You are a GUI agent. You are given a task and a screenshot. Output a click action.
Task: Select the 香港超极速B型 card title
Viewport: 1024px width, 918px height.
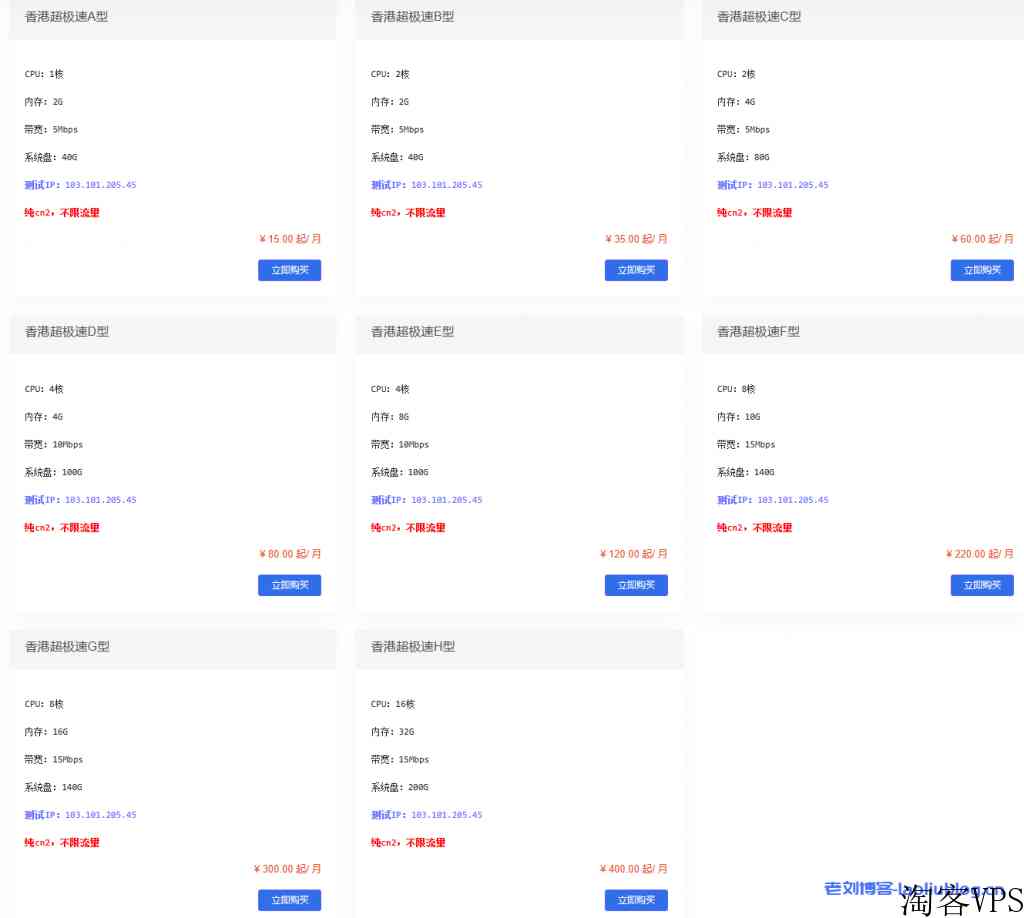(412, 17)
